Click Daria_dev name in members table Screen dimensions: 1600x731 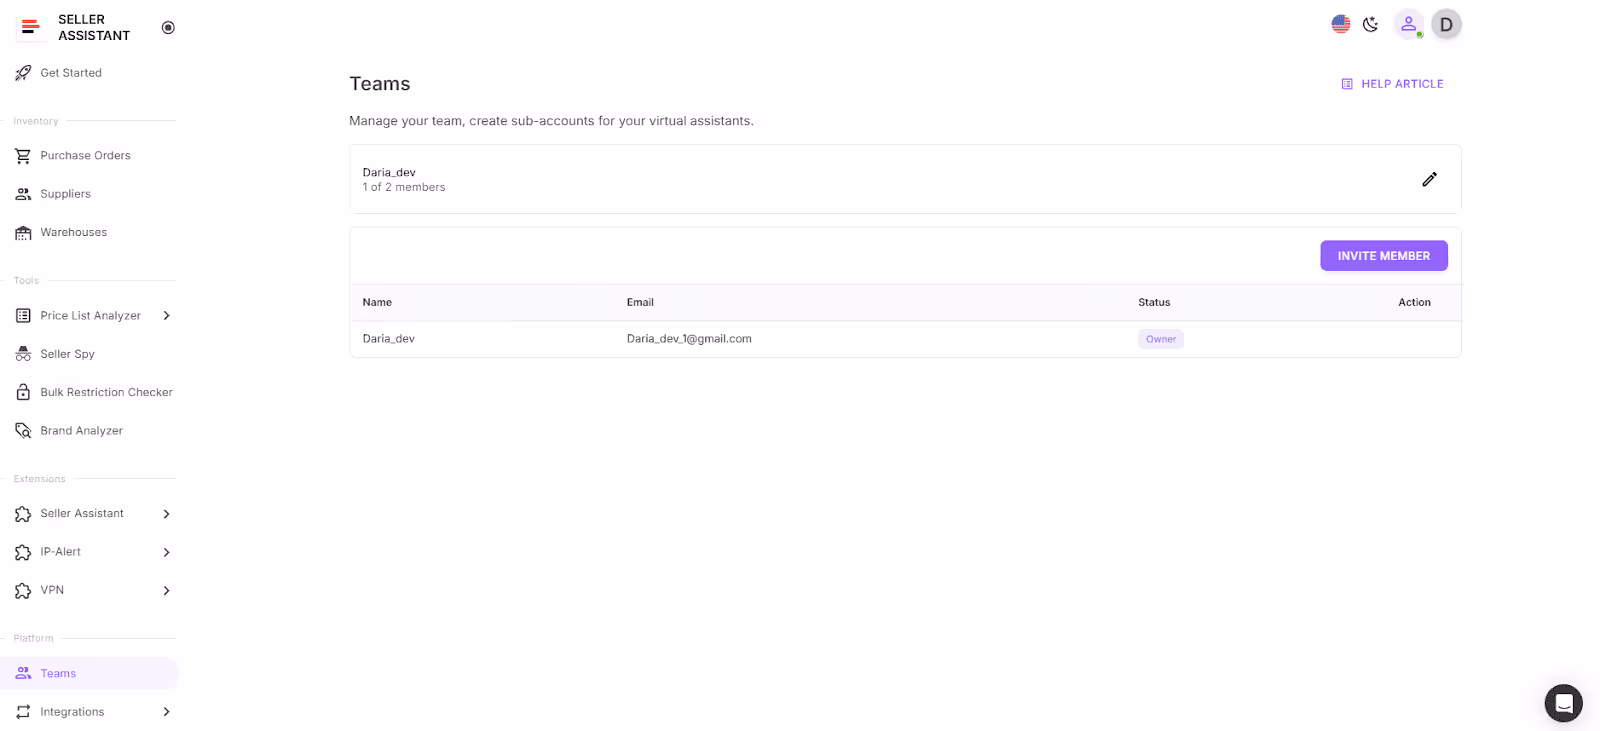(388, 339)
